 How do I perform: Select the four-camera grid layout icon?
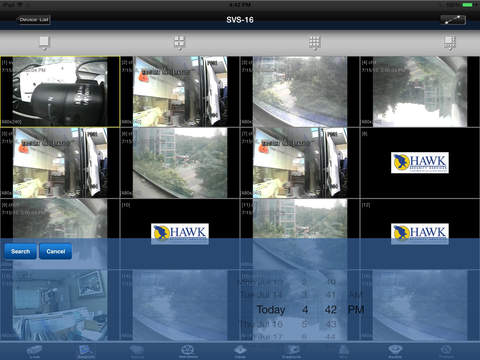coord(179,43)
